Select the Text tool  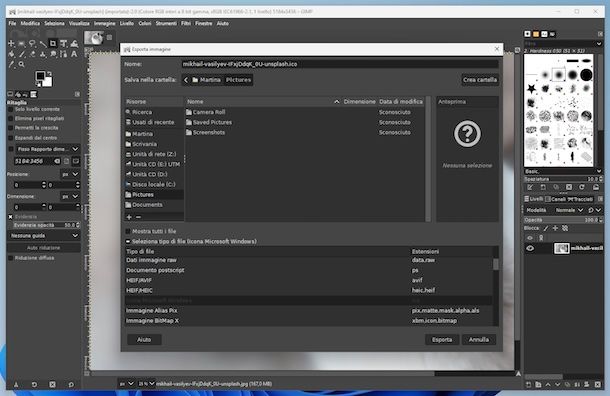[x=74, y=54]
